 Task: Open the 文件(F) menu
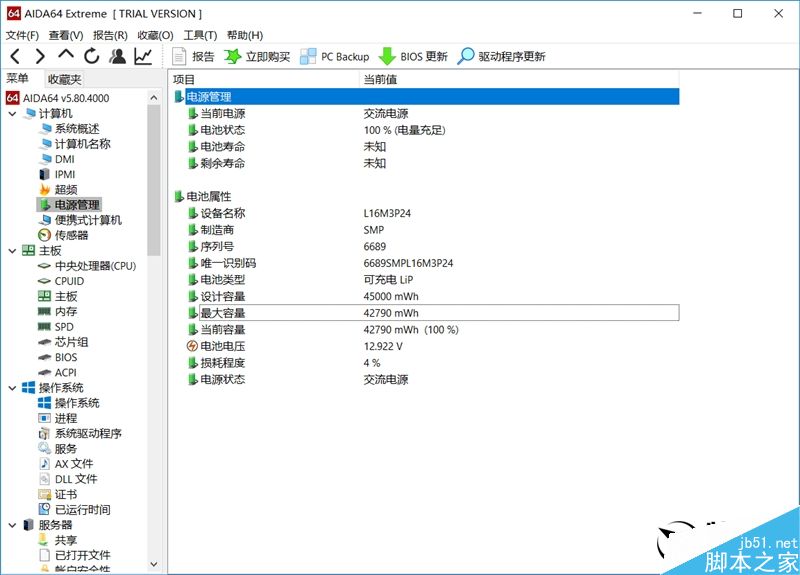(x=22, y=35)
